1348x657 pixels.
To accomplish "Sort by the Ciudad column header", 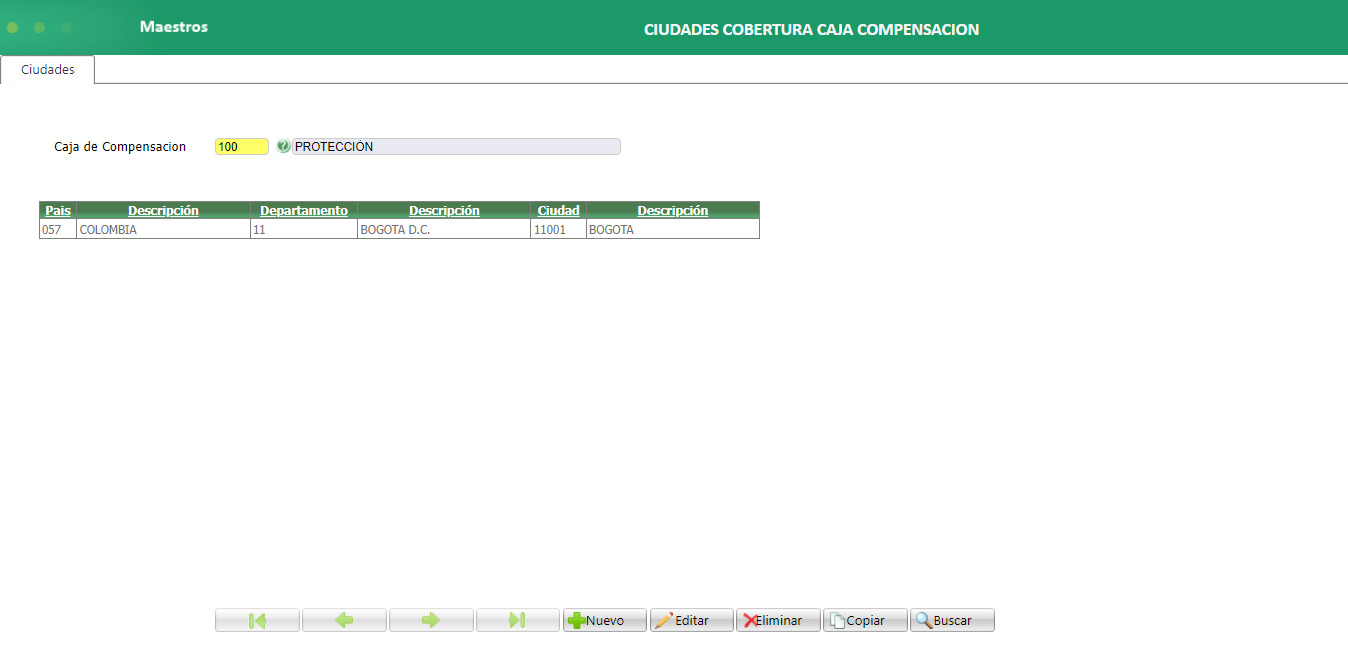I will 558,210.
